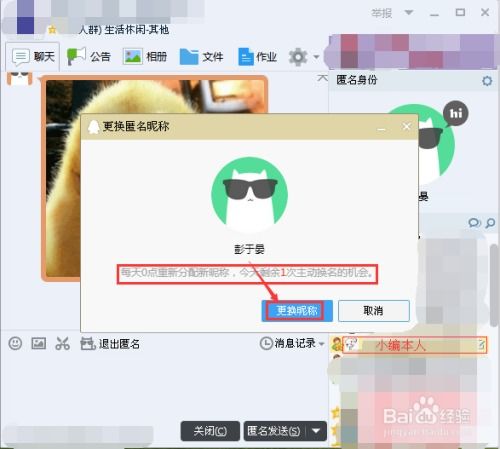Close the 更换匿名昵称 dialog
The width and height of the screenshot is (500, 449).
(406, 126)
